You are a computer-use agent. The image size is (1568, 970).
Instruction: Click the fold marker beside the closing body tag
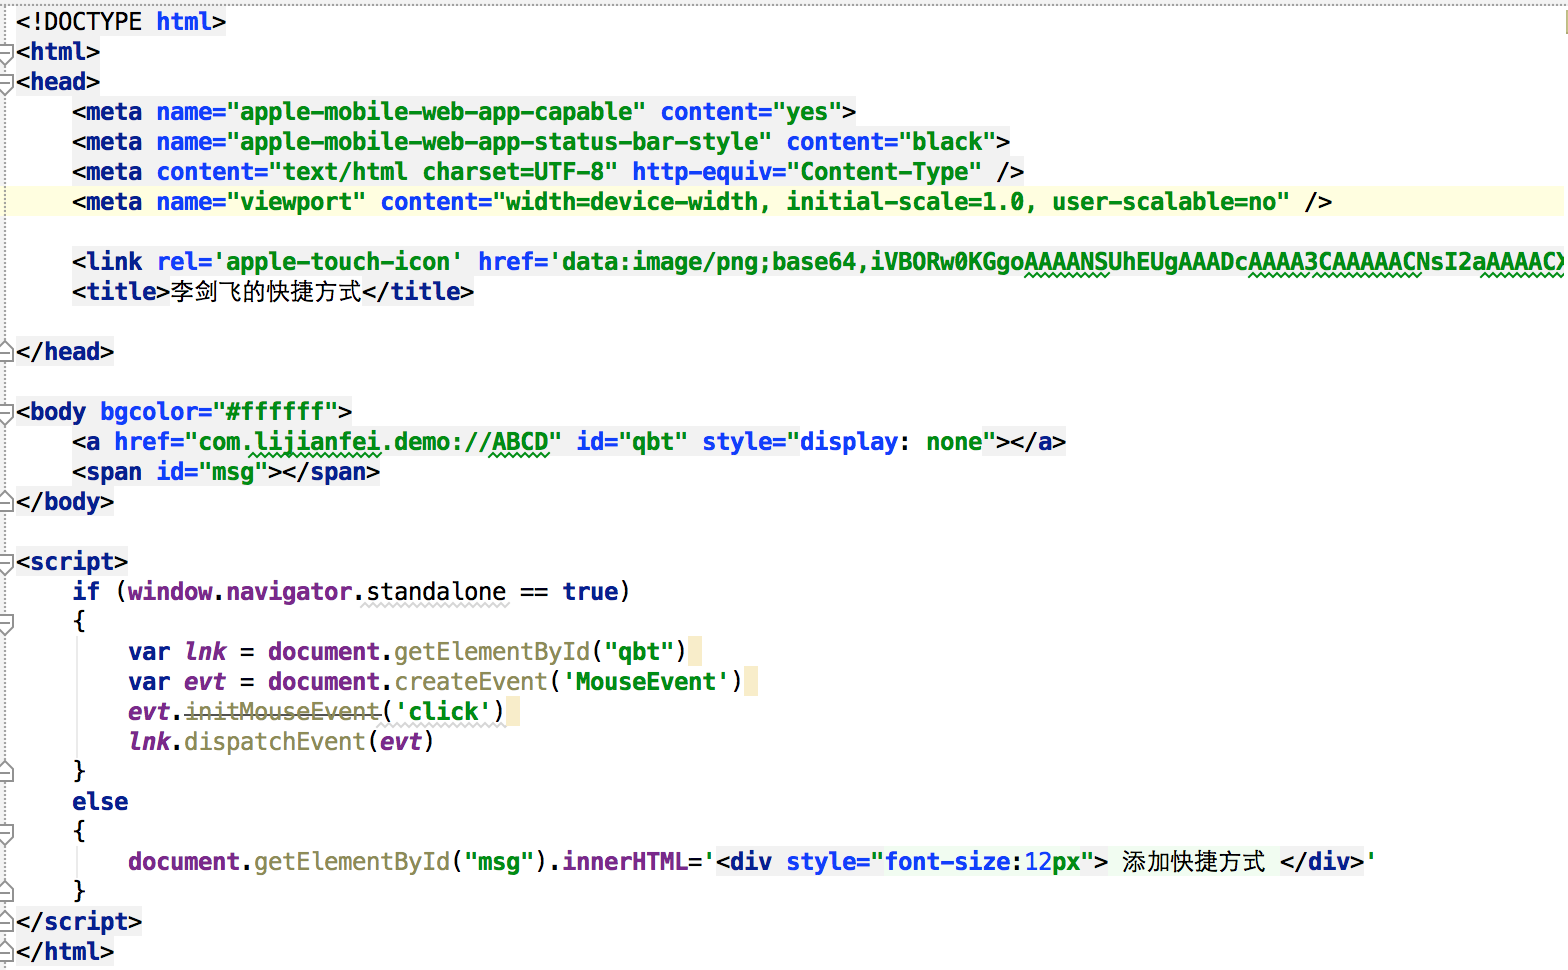pos(6,501)
